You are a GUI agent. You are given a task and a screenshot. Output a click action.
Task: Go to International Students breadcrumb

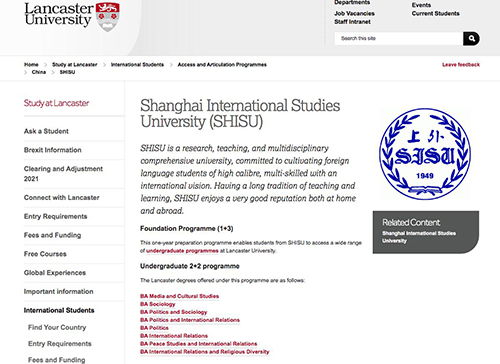tap(137, 65)
